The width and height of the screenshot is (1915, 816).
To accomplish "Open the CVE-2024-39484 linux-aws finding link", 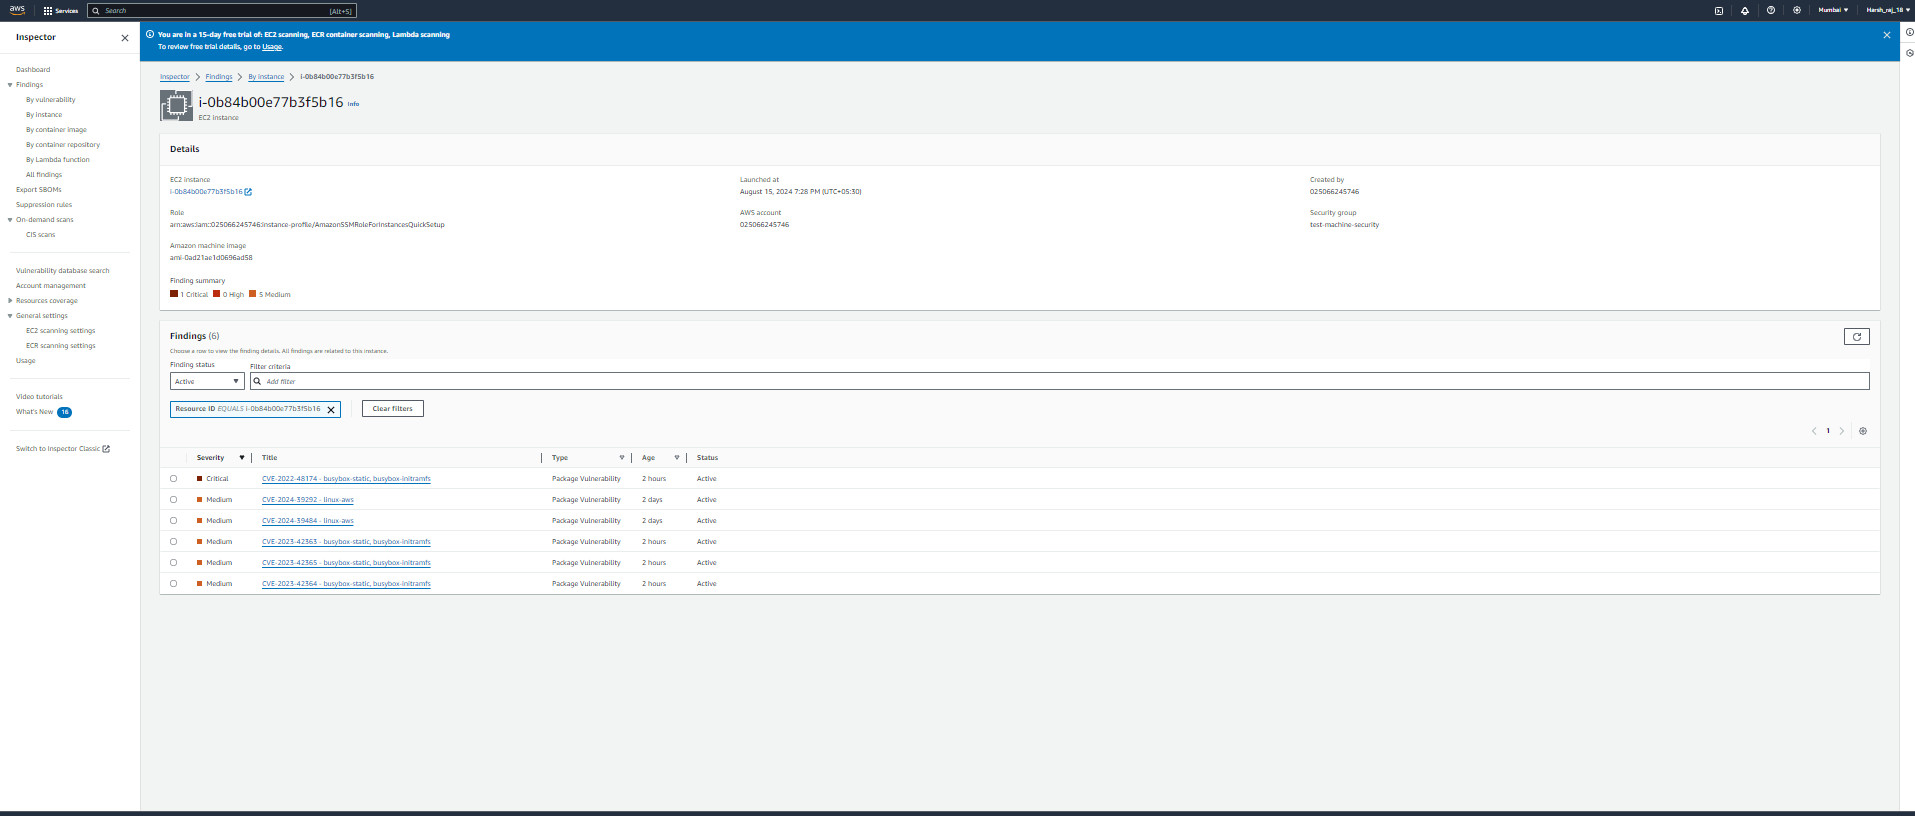I will tap(307, 521).
